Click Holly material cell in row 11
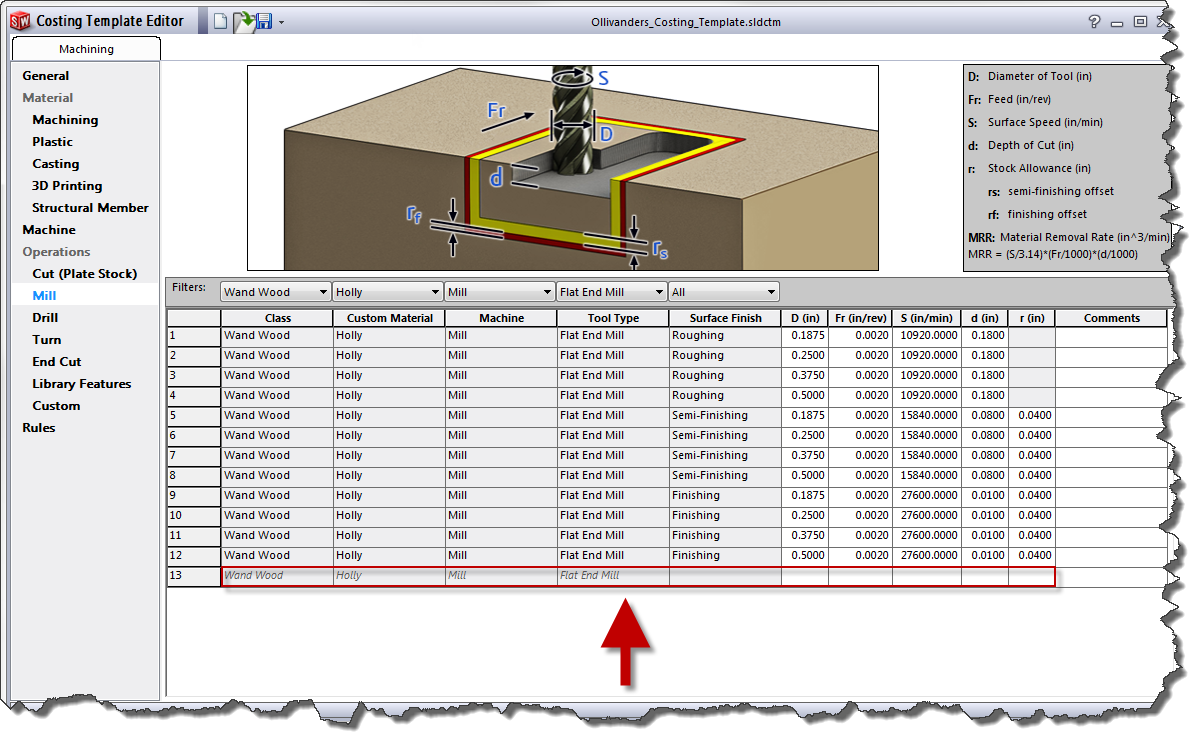The width and height of the screenshot is (1204, 743). tap(389, 536)
